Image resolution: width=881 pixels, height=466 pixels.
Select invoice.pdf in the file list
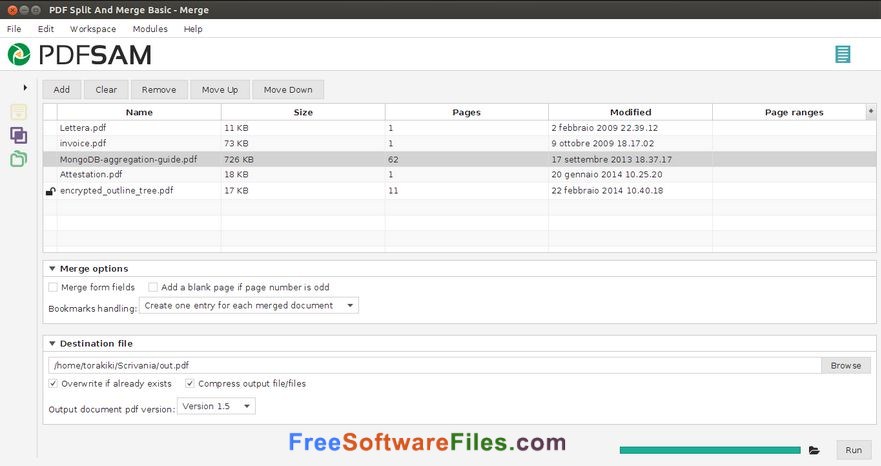[x=83, y=143]
